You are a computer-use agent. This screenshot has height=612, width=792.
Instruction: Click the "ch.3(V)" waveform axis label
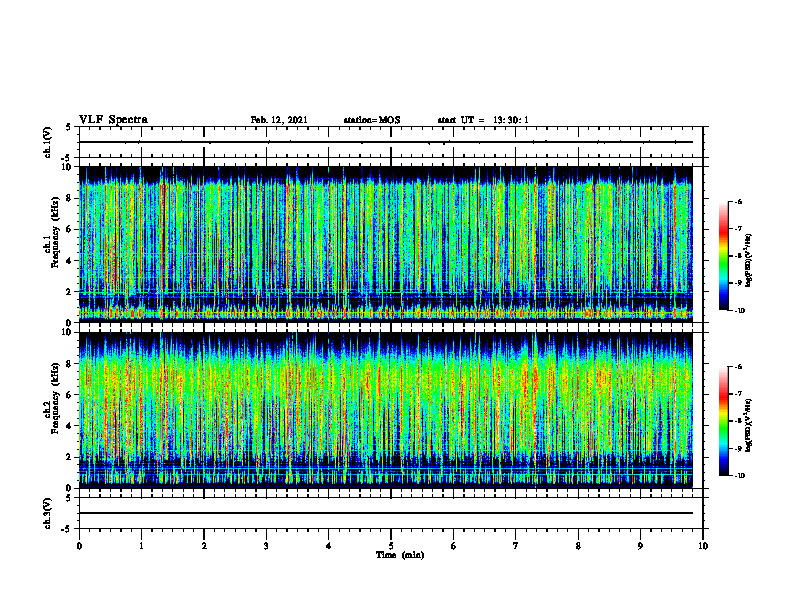pos(48,513)
